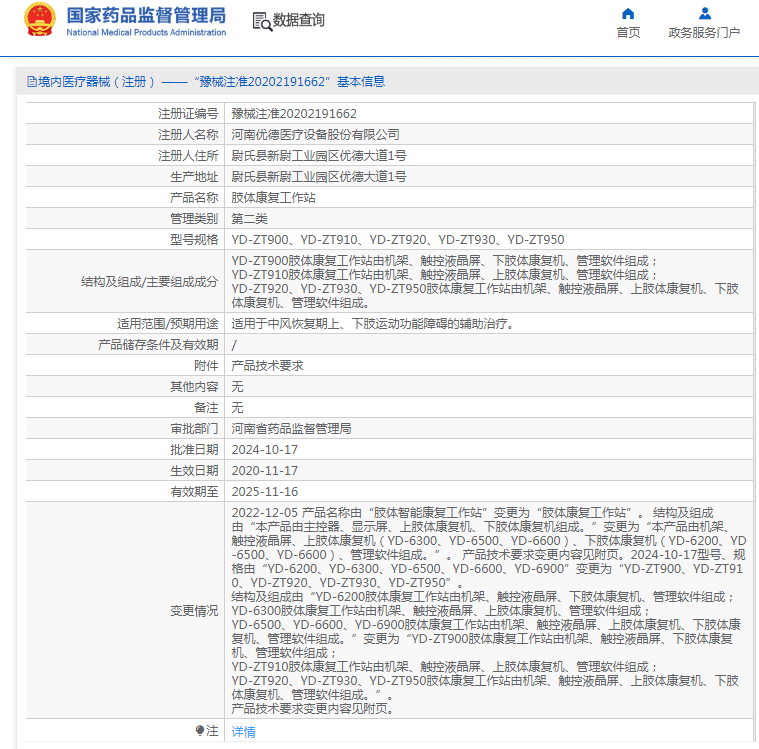The height and width of the screenshot is (749, 759).
Task: Click the 备注 label
Action: coord(206,408)
